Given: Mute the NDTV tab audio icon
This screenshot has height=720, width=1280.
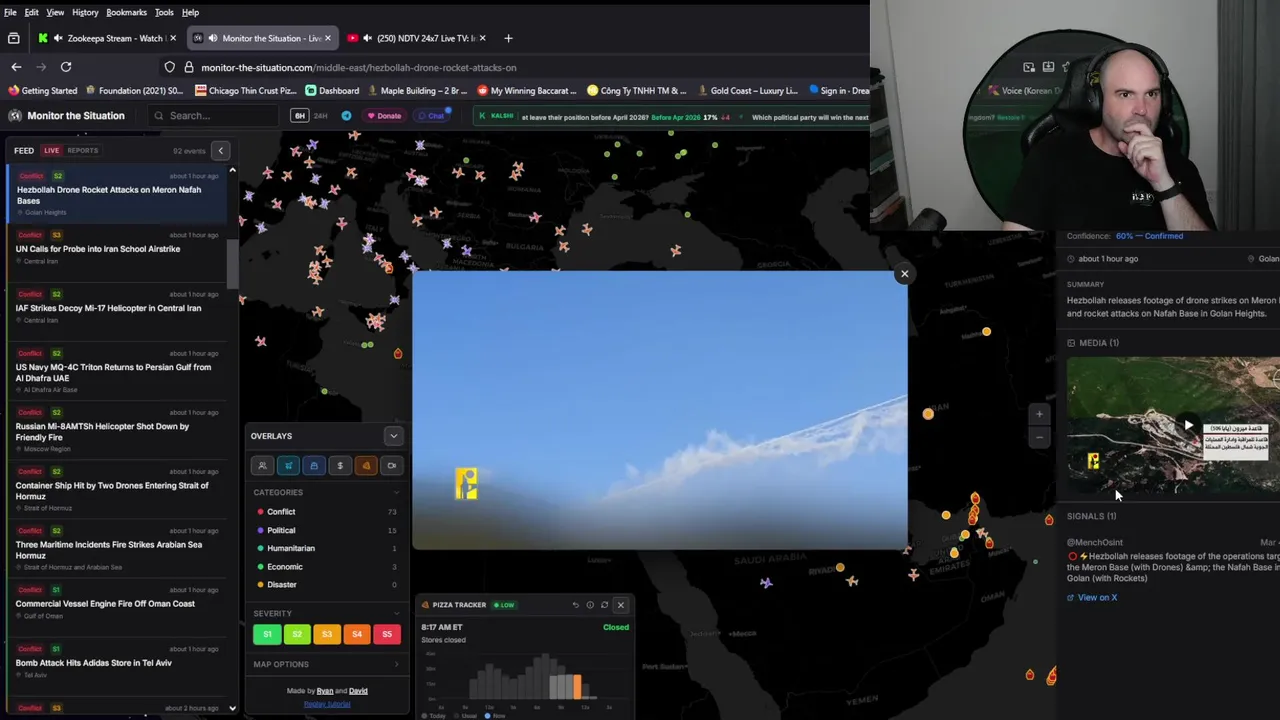Looking at the screenshot, I should tap(368, 38).
